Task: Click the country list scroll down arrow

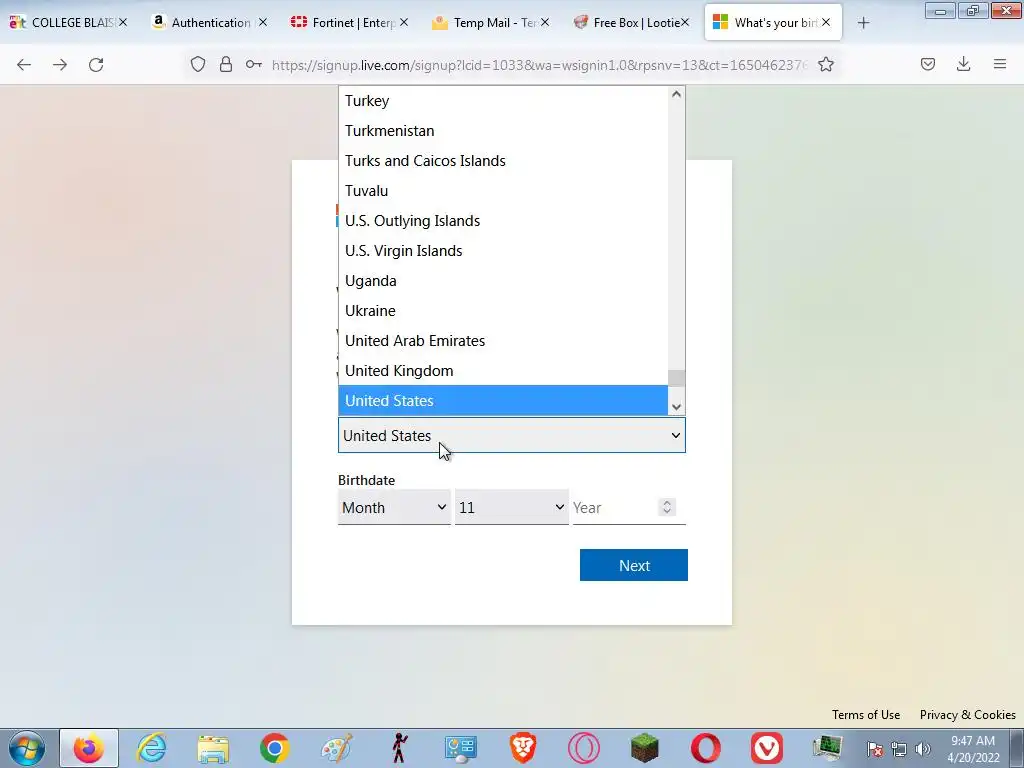Action: pyautogui.click(x=677, y=407)
